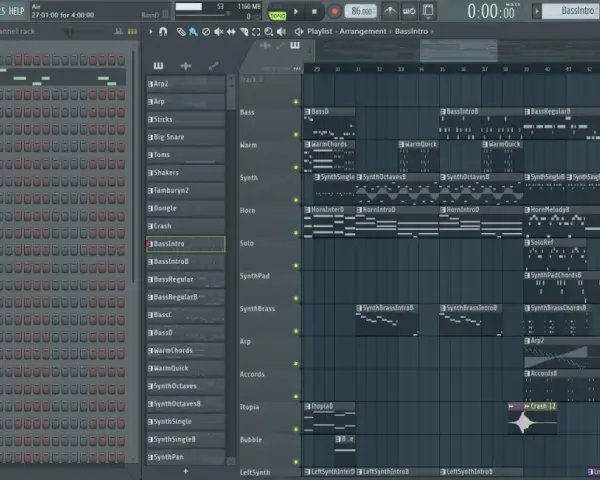Viewport: 600px width, 480px height.
Task: Click the arrow left of BassIntro pattern selector
Action: 536,11
